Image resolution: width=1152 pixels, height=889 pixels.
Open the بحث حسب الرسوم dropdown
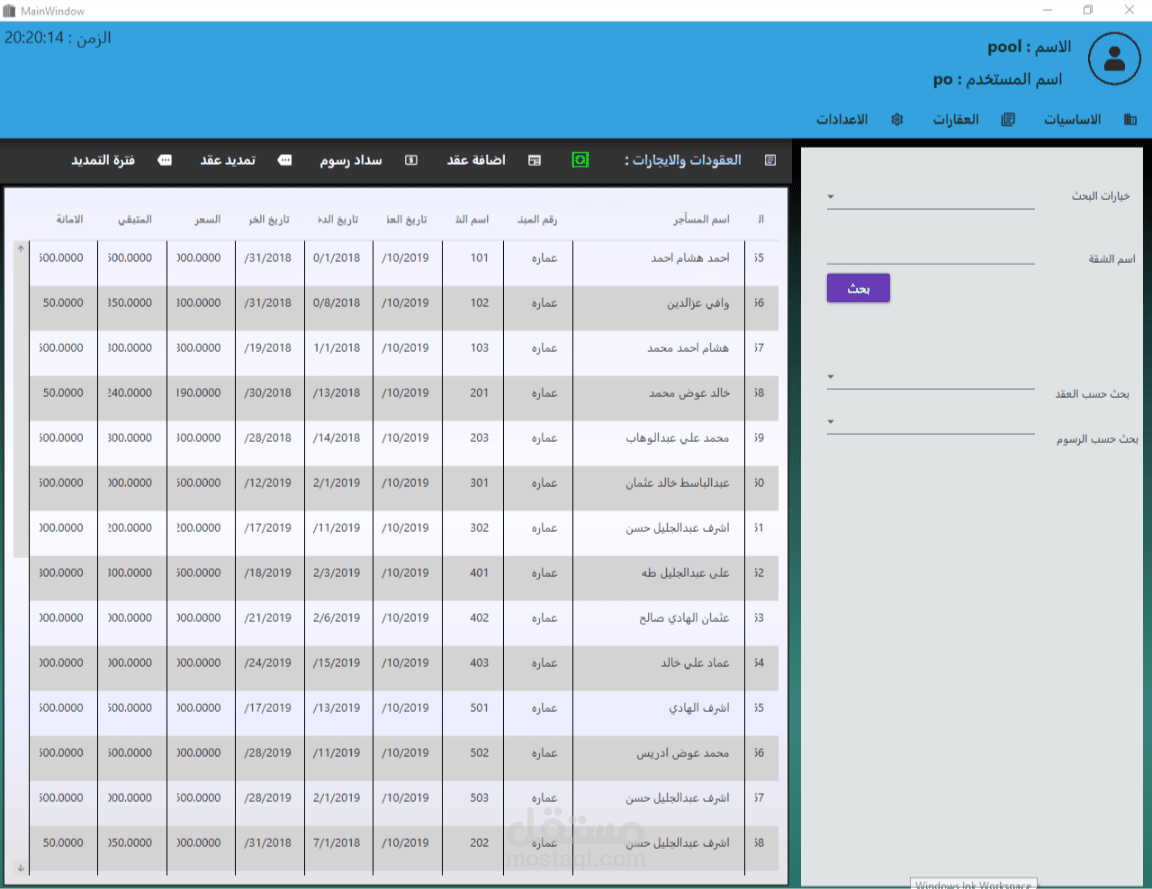pyautogui.click(x=930, y=422)
